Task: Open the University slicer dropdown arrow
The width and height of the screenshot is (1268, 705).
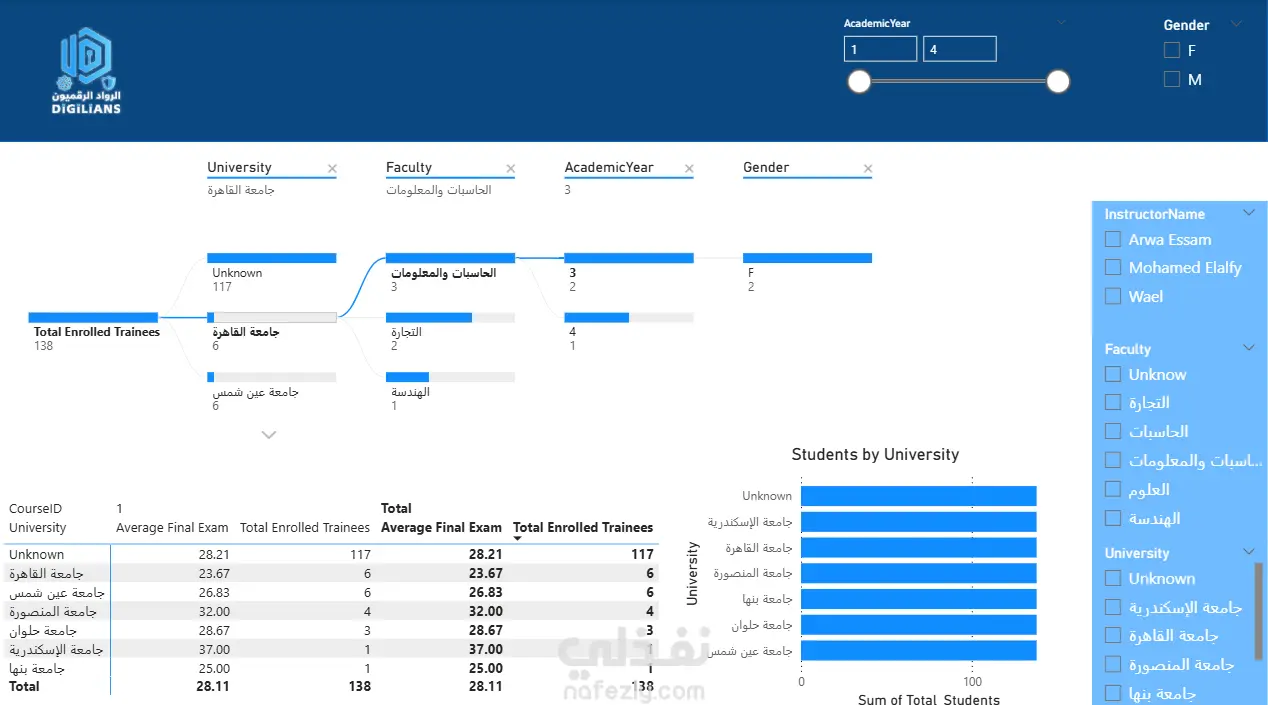Action: [x=1248, y=552]
